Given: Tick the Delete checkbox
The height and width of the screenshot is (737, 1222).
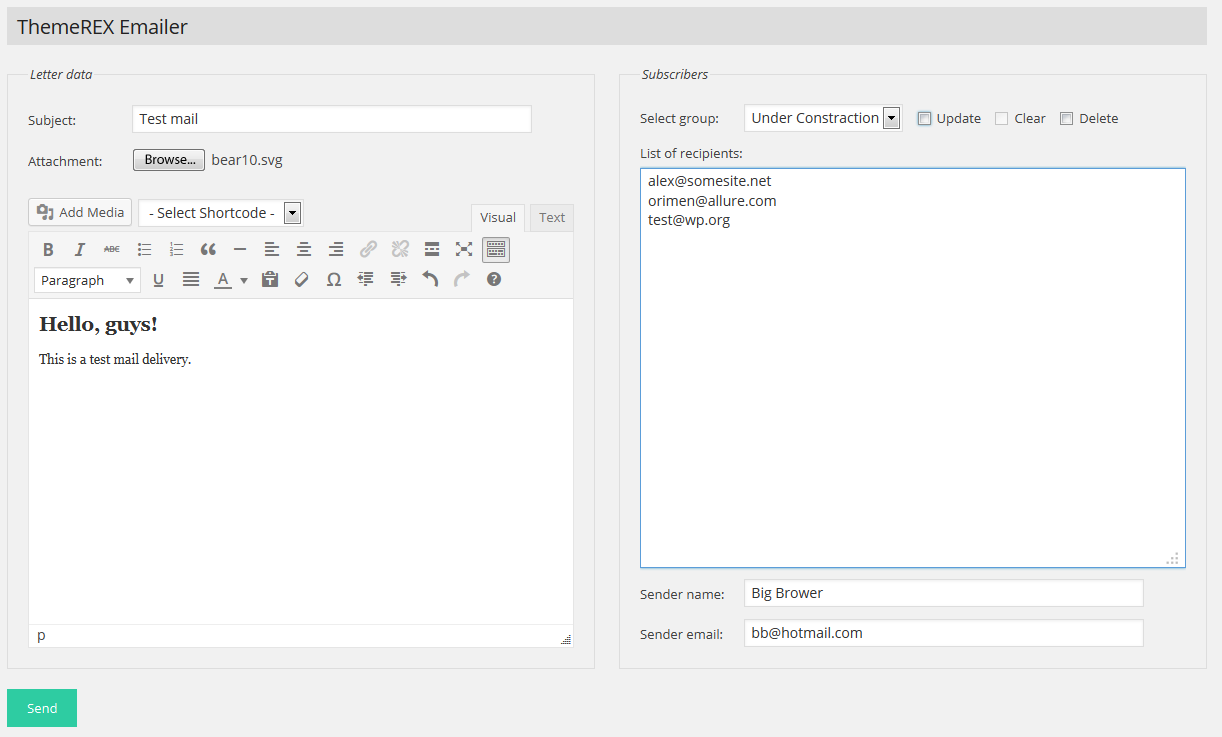Looking at the screenshot, I should (1067, 119).
